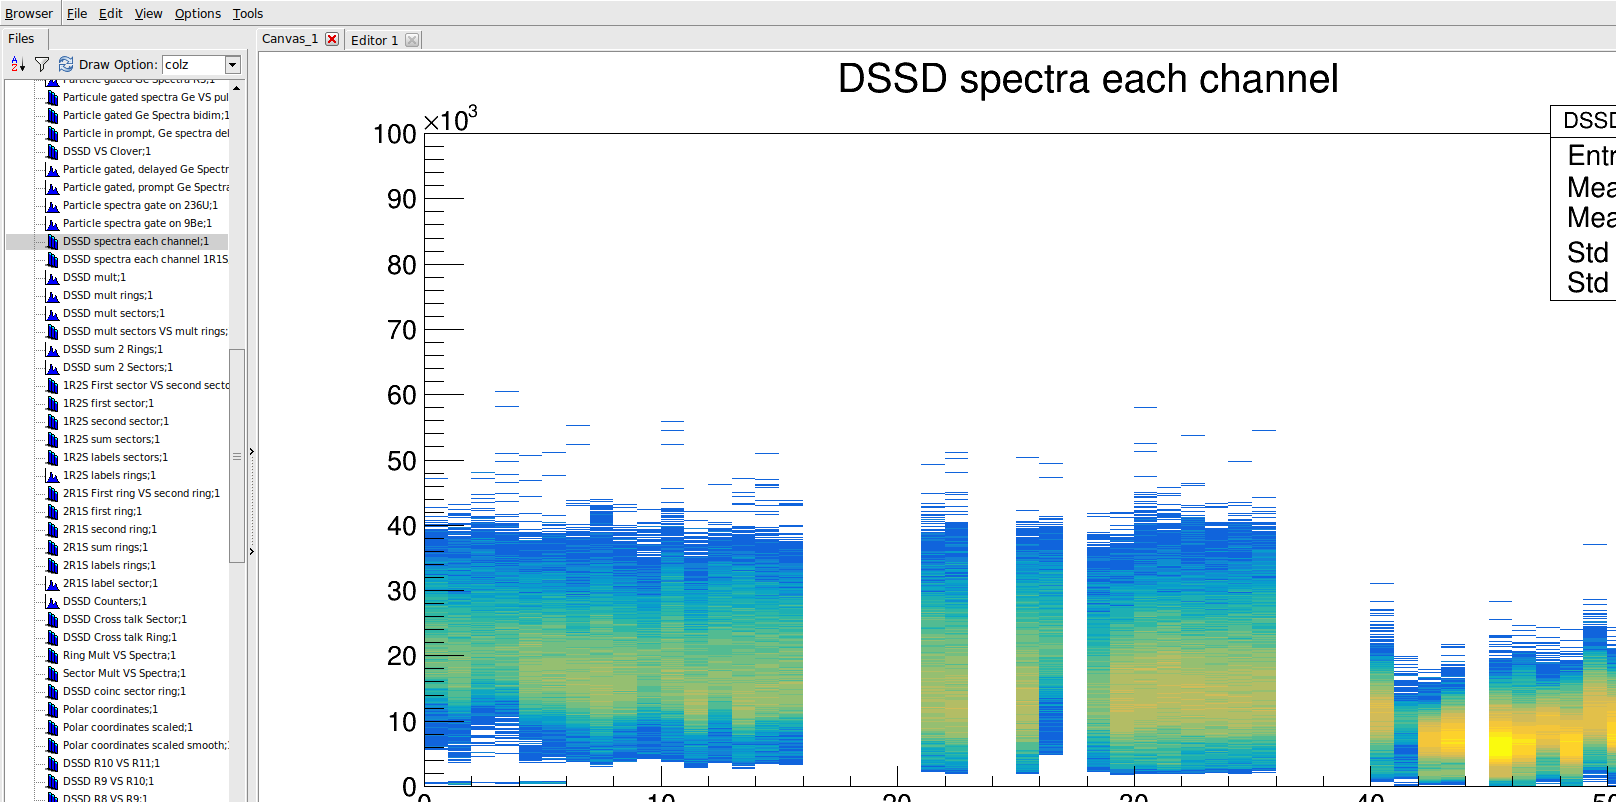Click histogram icon next to DSSD mult;1
Image resolution: width=1616 pixels, height=802 pixels.
click(x=52, y=278)
